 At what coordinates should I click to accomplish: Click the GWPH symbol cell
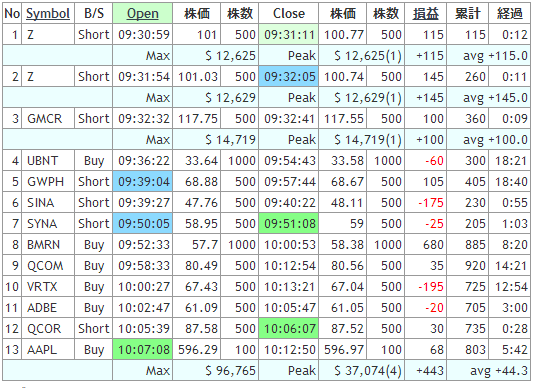click(48, 182)
